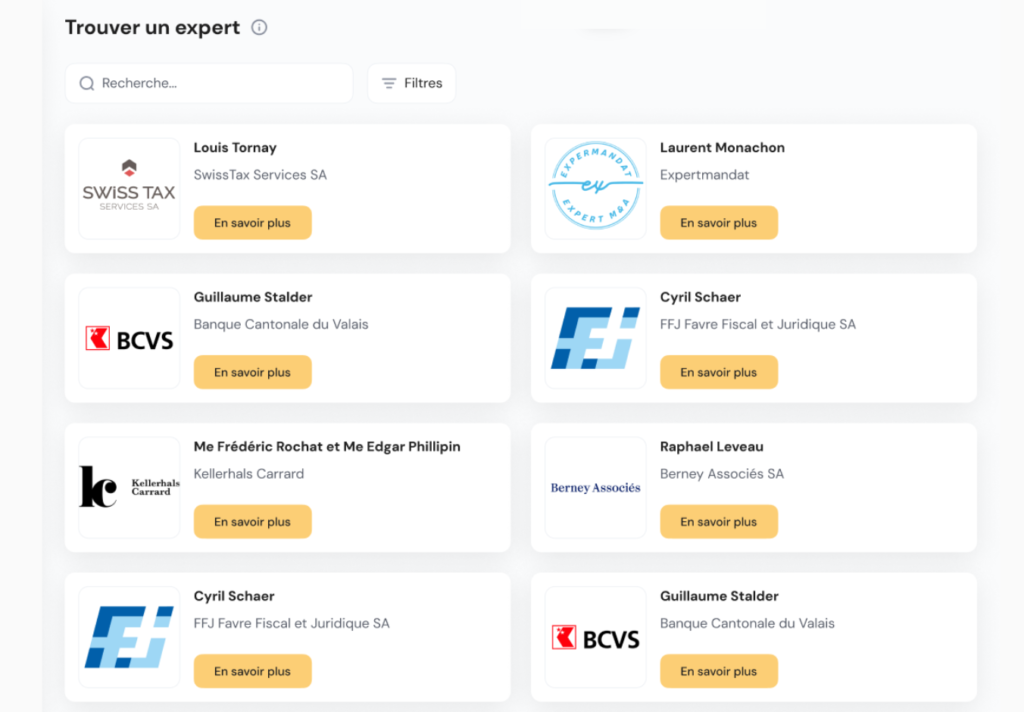The height and width of the screenshot is (712, 1024).
Task: Open Me Frédéric Rochat et Me Edgar Phillipin name
Action: pos(327,447)
